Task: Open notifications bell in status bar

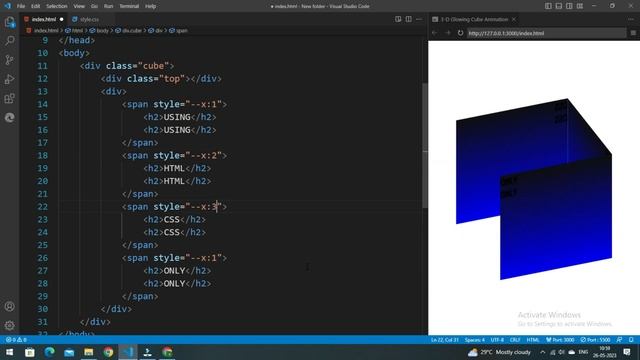Action: [631, 340]
